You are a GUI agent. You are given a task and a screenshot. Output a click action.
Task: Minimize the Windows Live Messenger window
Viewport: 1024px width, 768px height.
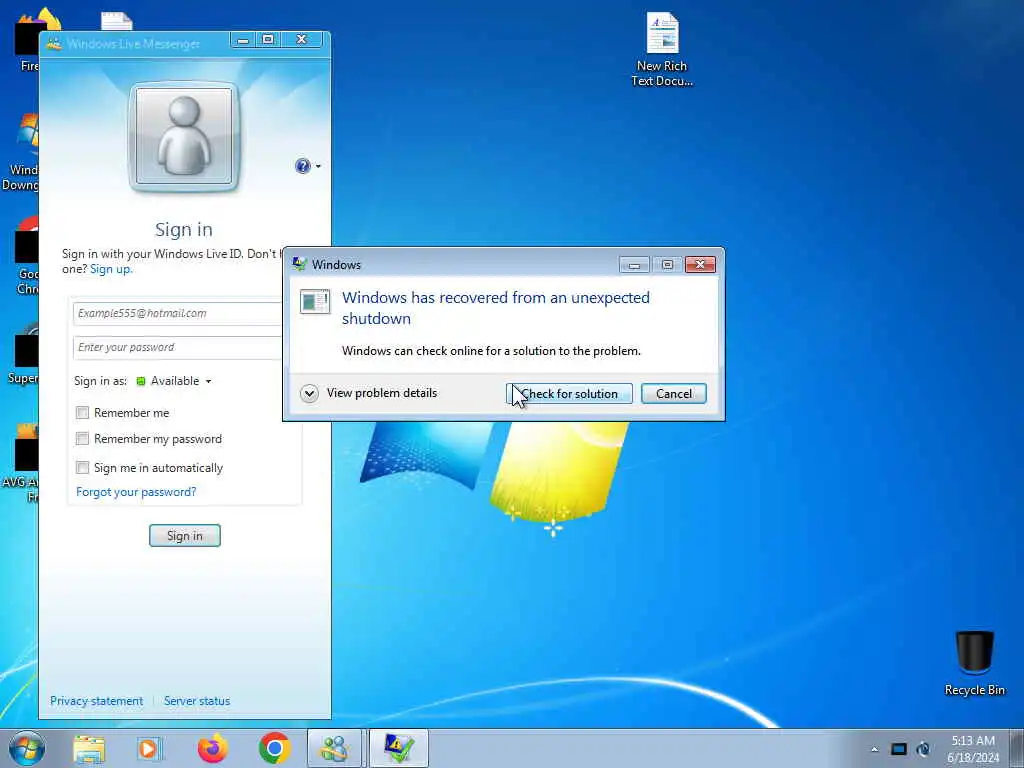click(x=243, y=40)
